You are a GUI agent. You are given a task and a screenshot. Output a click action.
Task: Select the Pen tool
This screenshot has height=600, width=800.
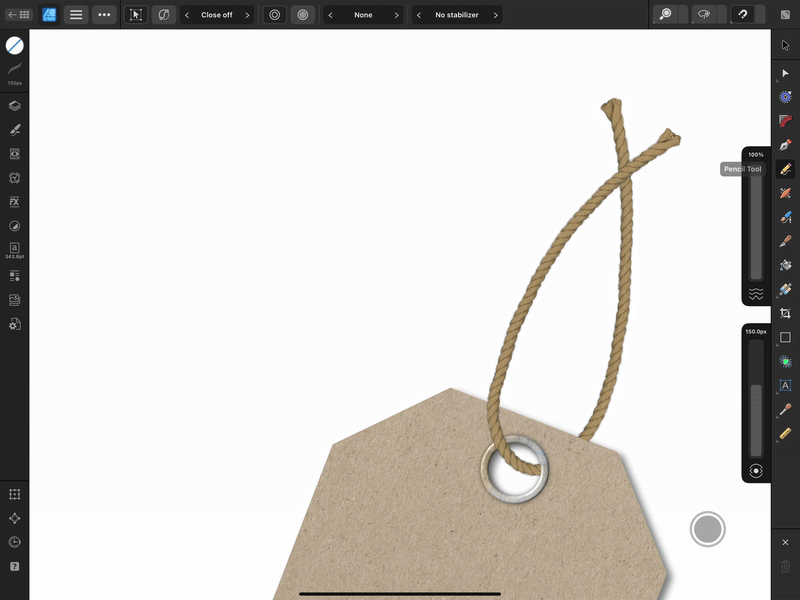point(785,145)
